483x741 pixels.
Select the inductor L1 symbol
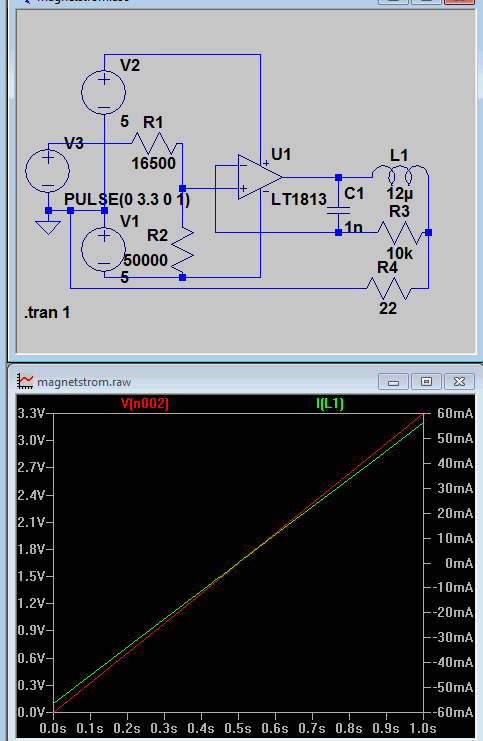point(400,174)
